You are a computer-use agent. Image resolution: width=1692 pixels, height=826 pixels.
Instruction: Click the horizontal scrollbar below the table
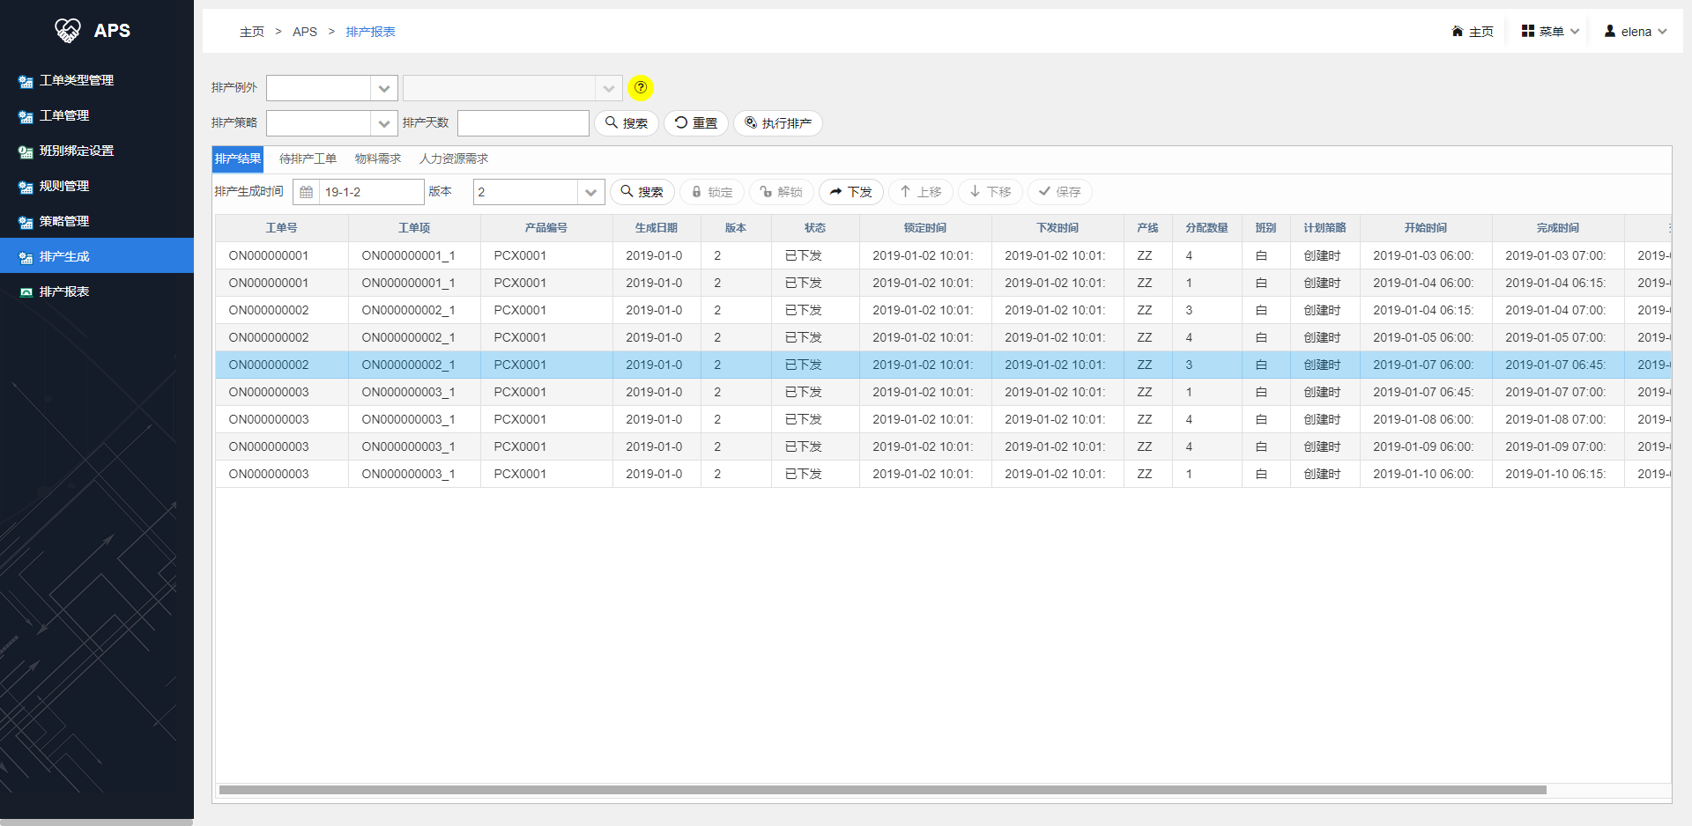[x=883, y=790]
